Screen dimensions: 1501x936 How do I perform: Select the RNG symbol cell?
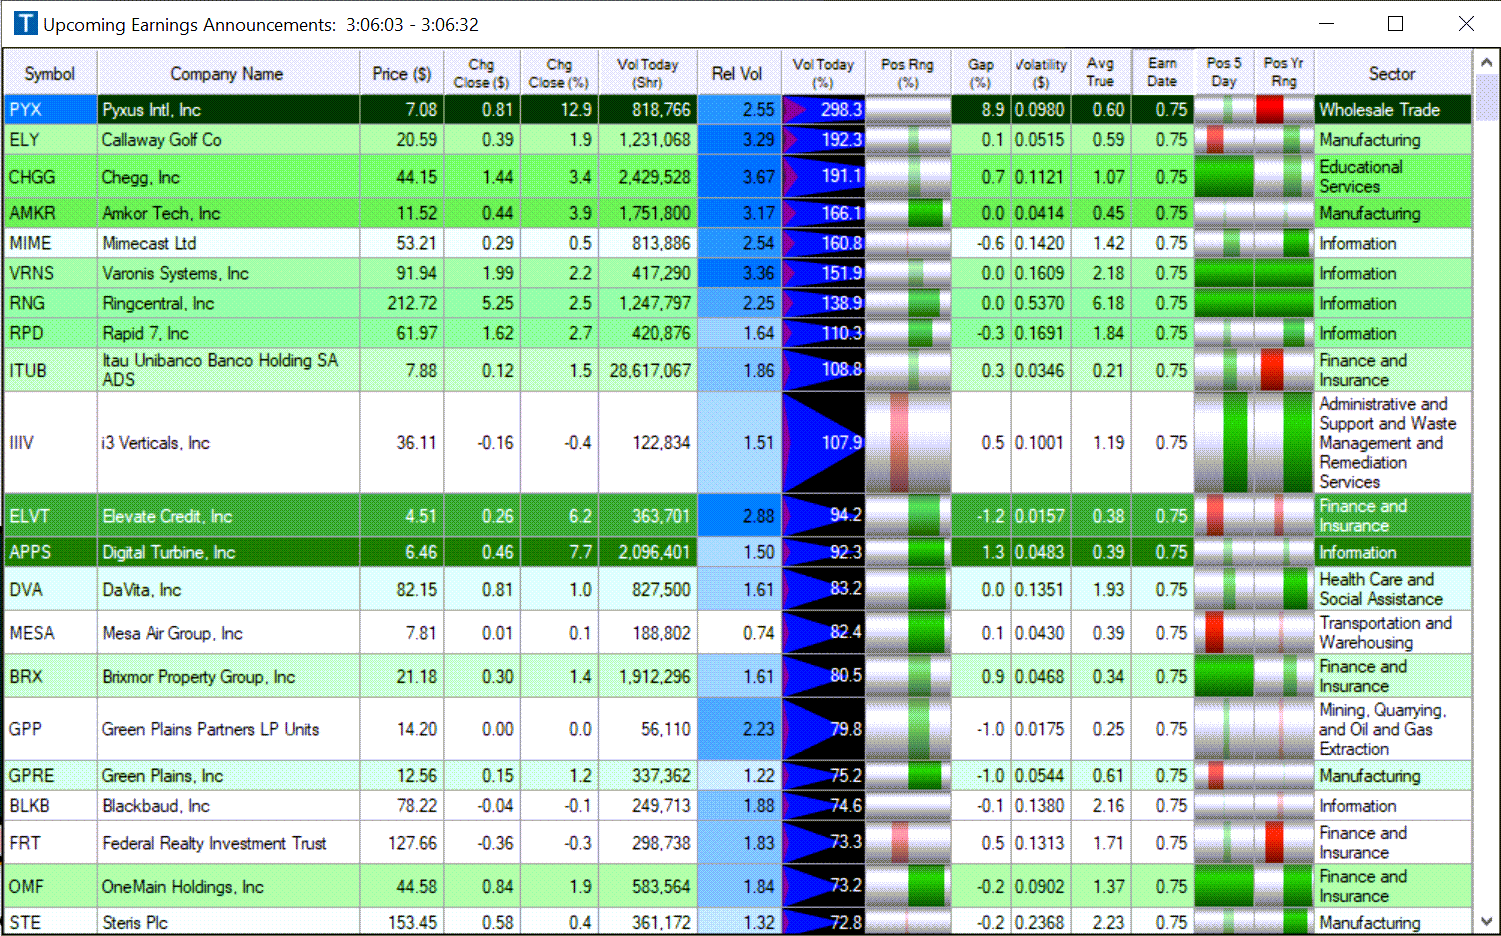pos(50,304)
